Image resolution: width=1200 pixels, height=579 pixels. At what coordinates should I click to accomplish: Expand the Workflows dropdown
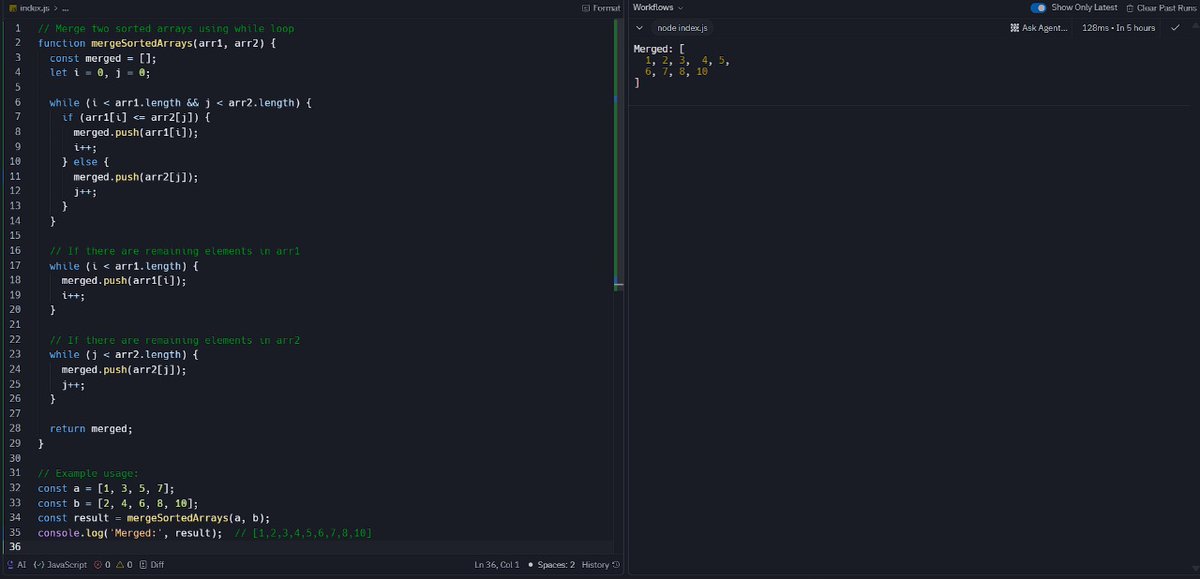point(658,8)
